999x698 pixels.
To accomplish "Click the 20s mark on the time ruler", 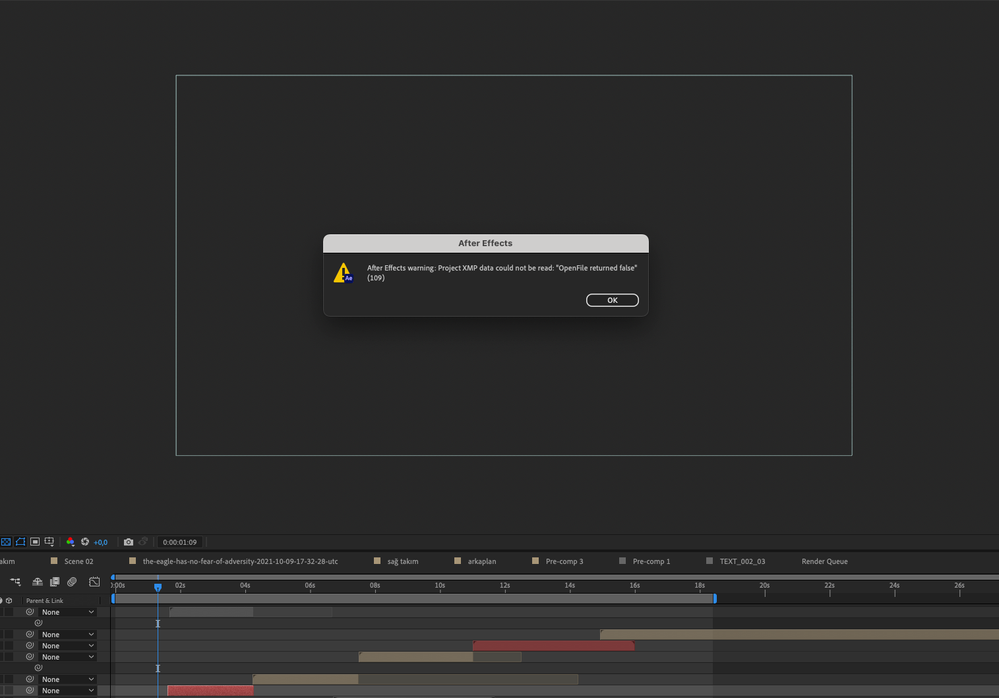I will [765, 585].
